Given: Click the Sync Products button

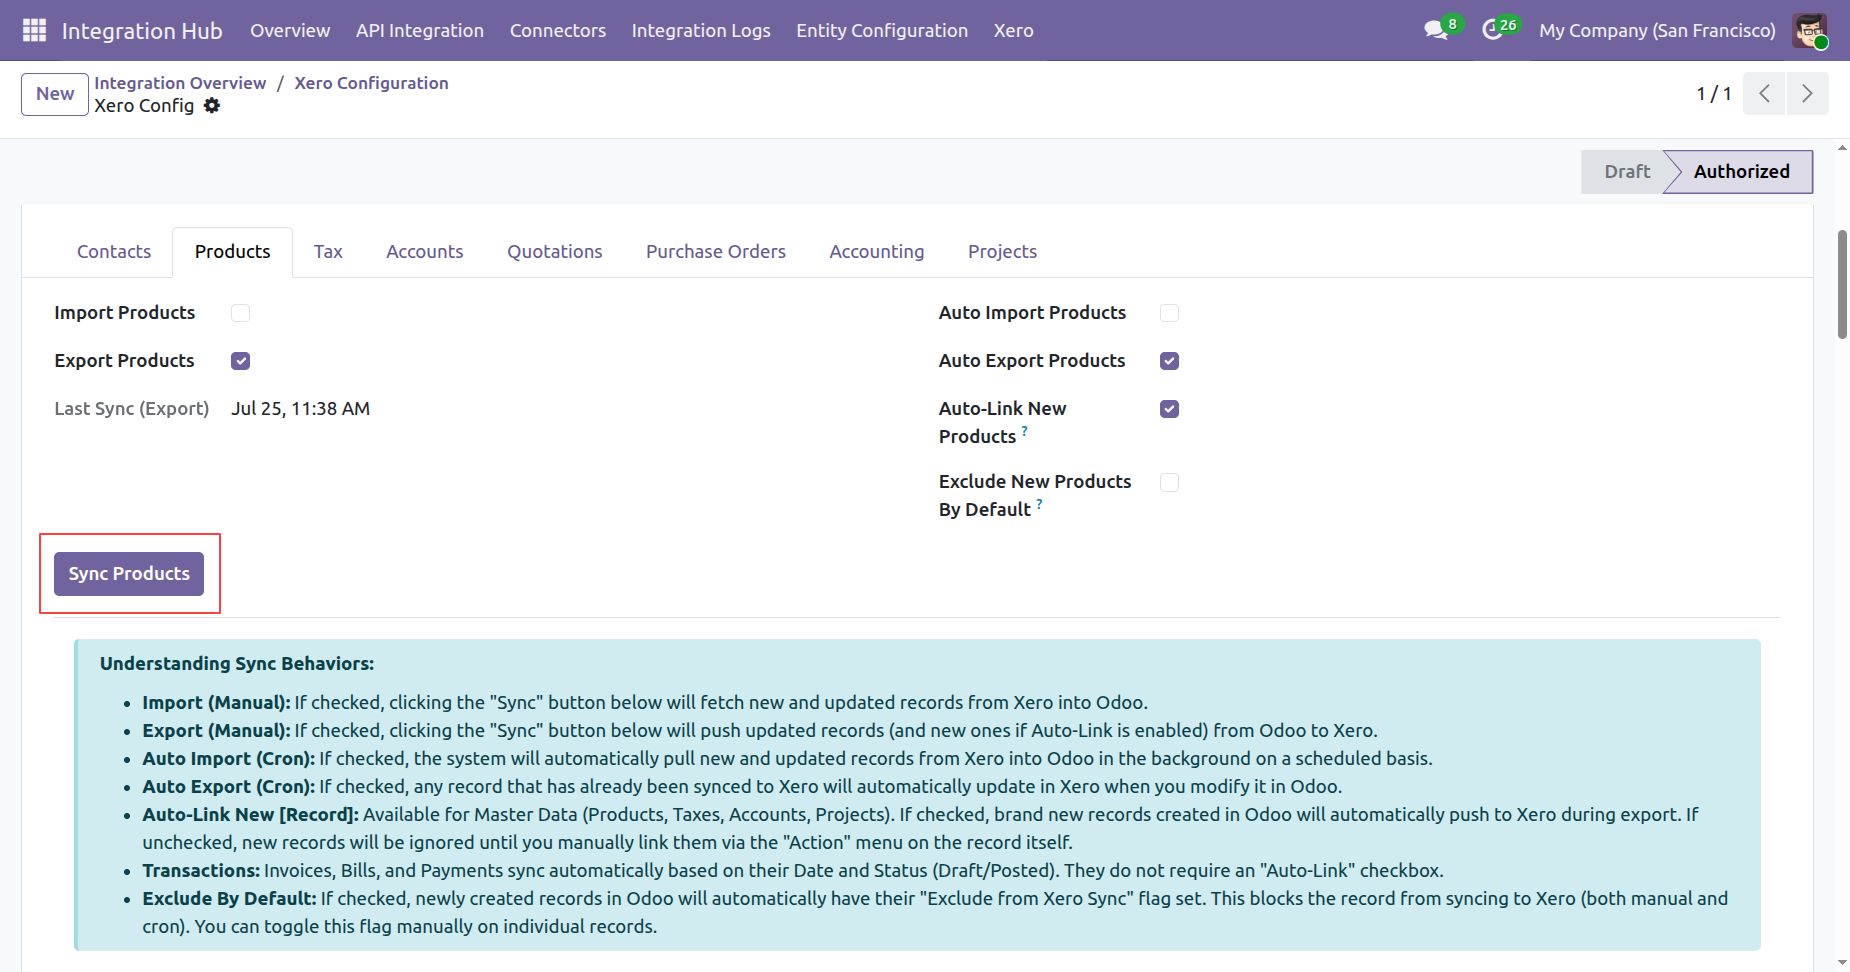Looking at the screenshot, I should [129, 574].
